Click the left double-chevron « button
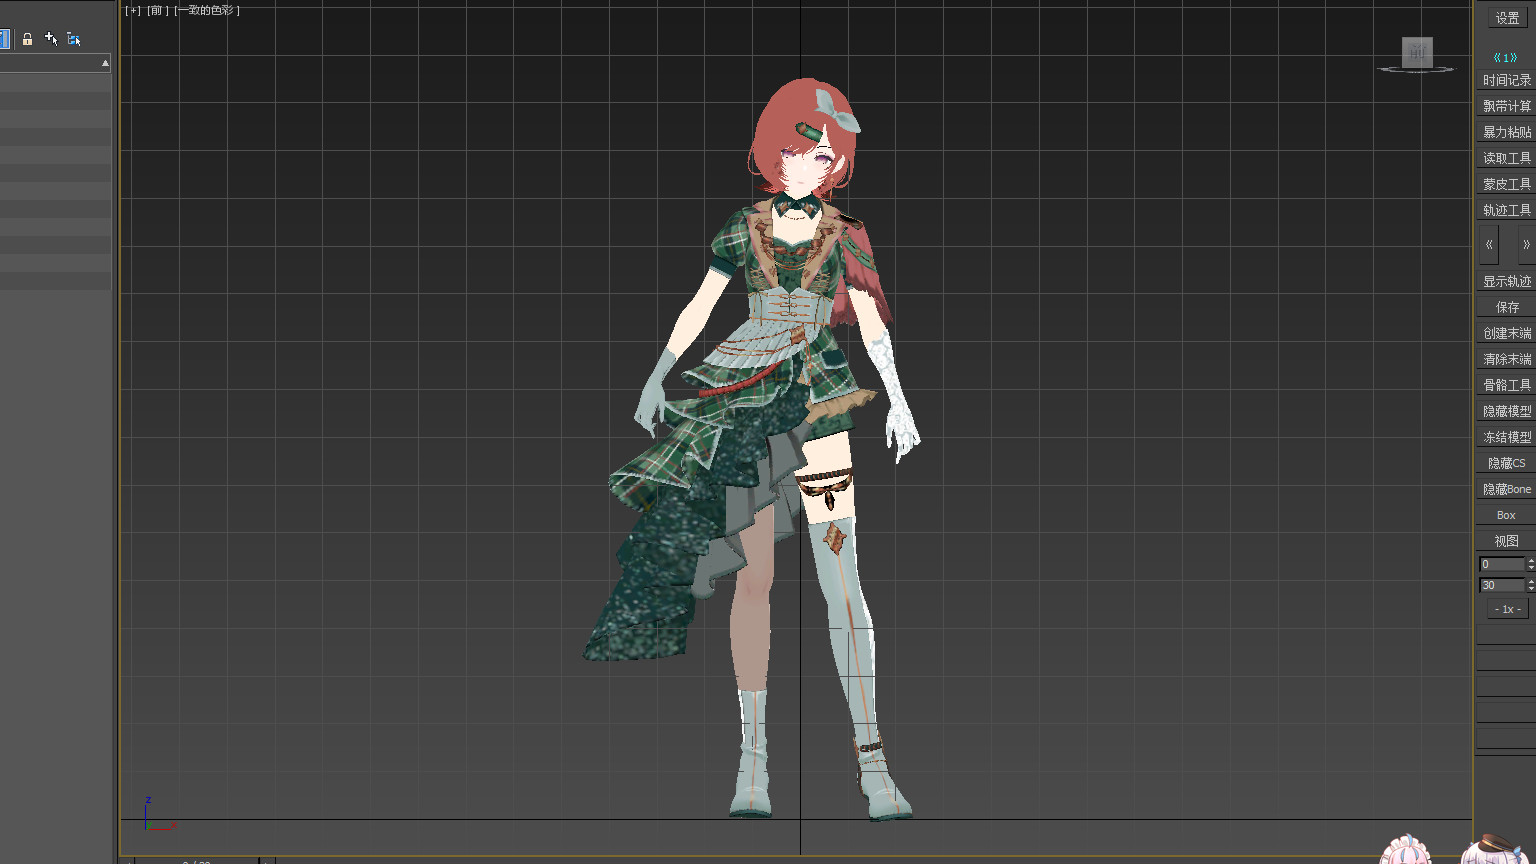 [x=1489, y=245]
